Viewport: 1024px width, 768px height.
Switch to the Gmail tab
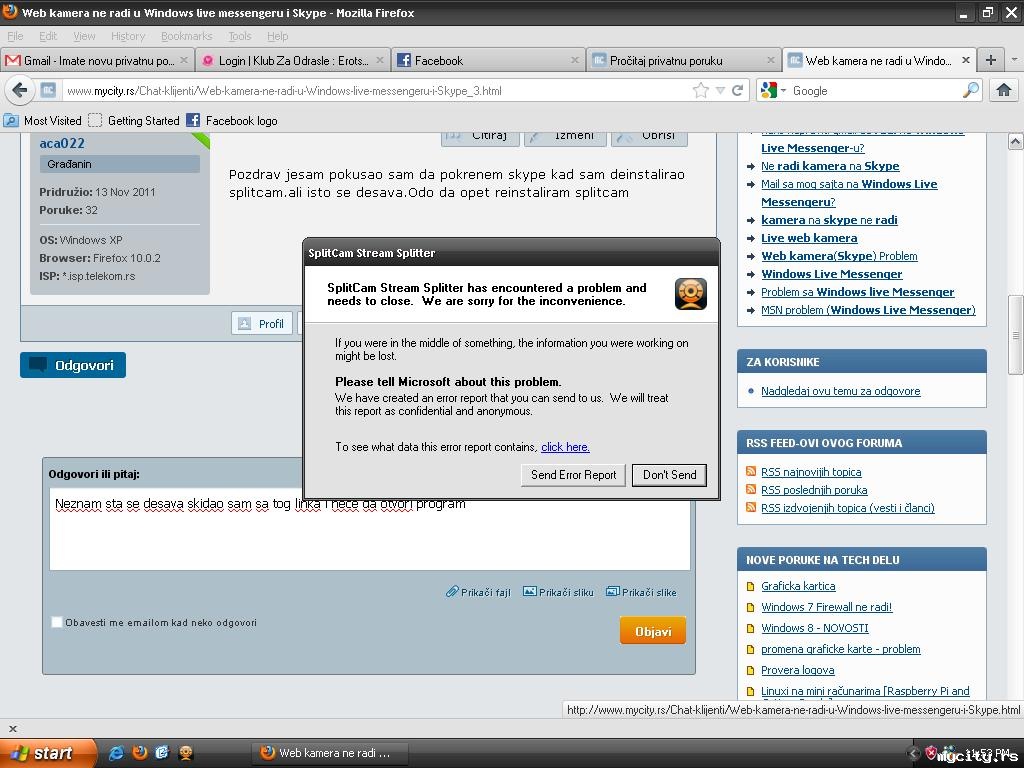[97, 60]
